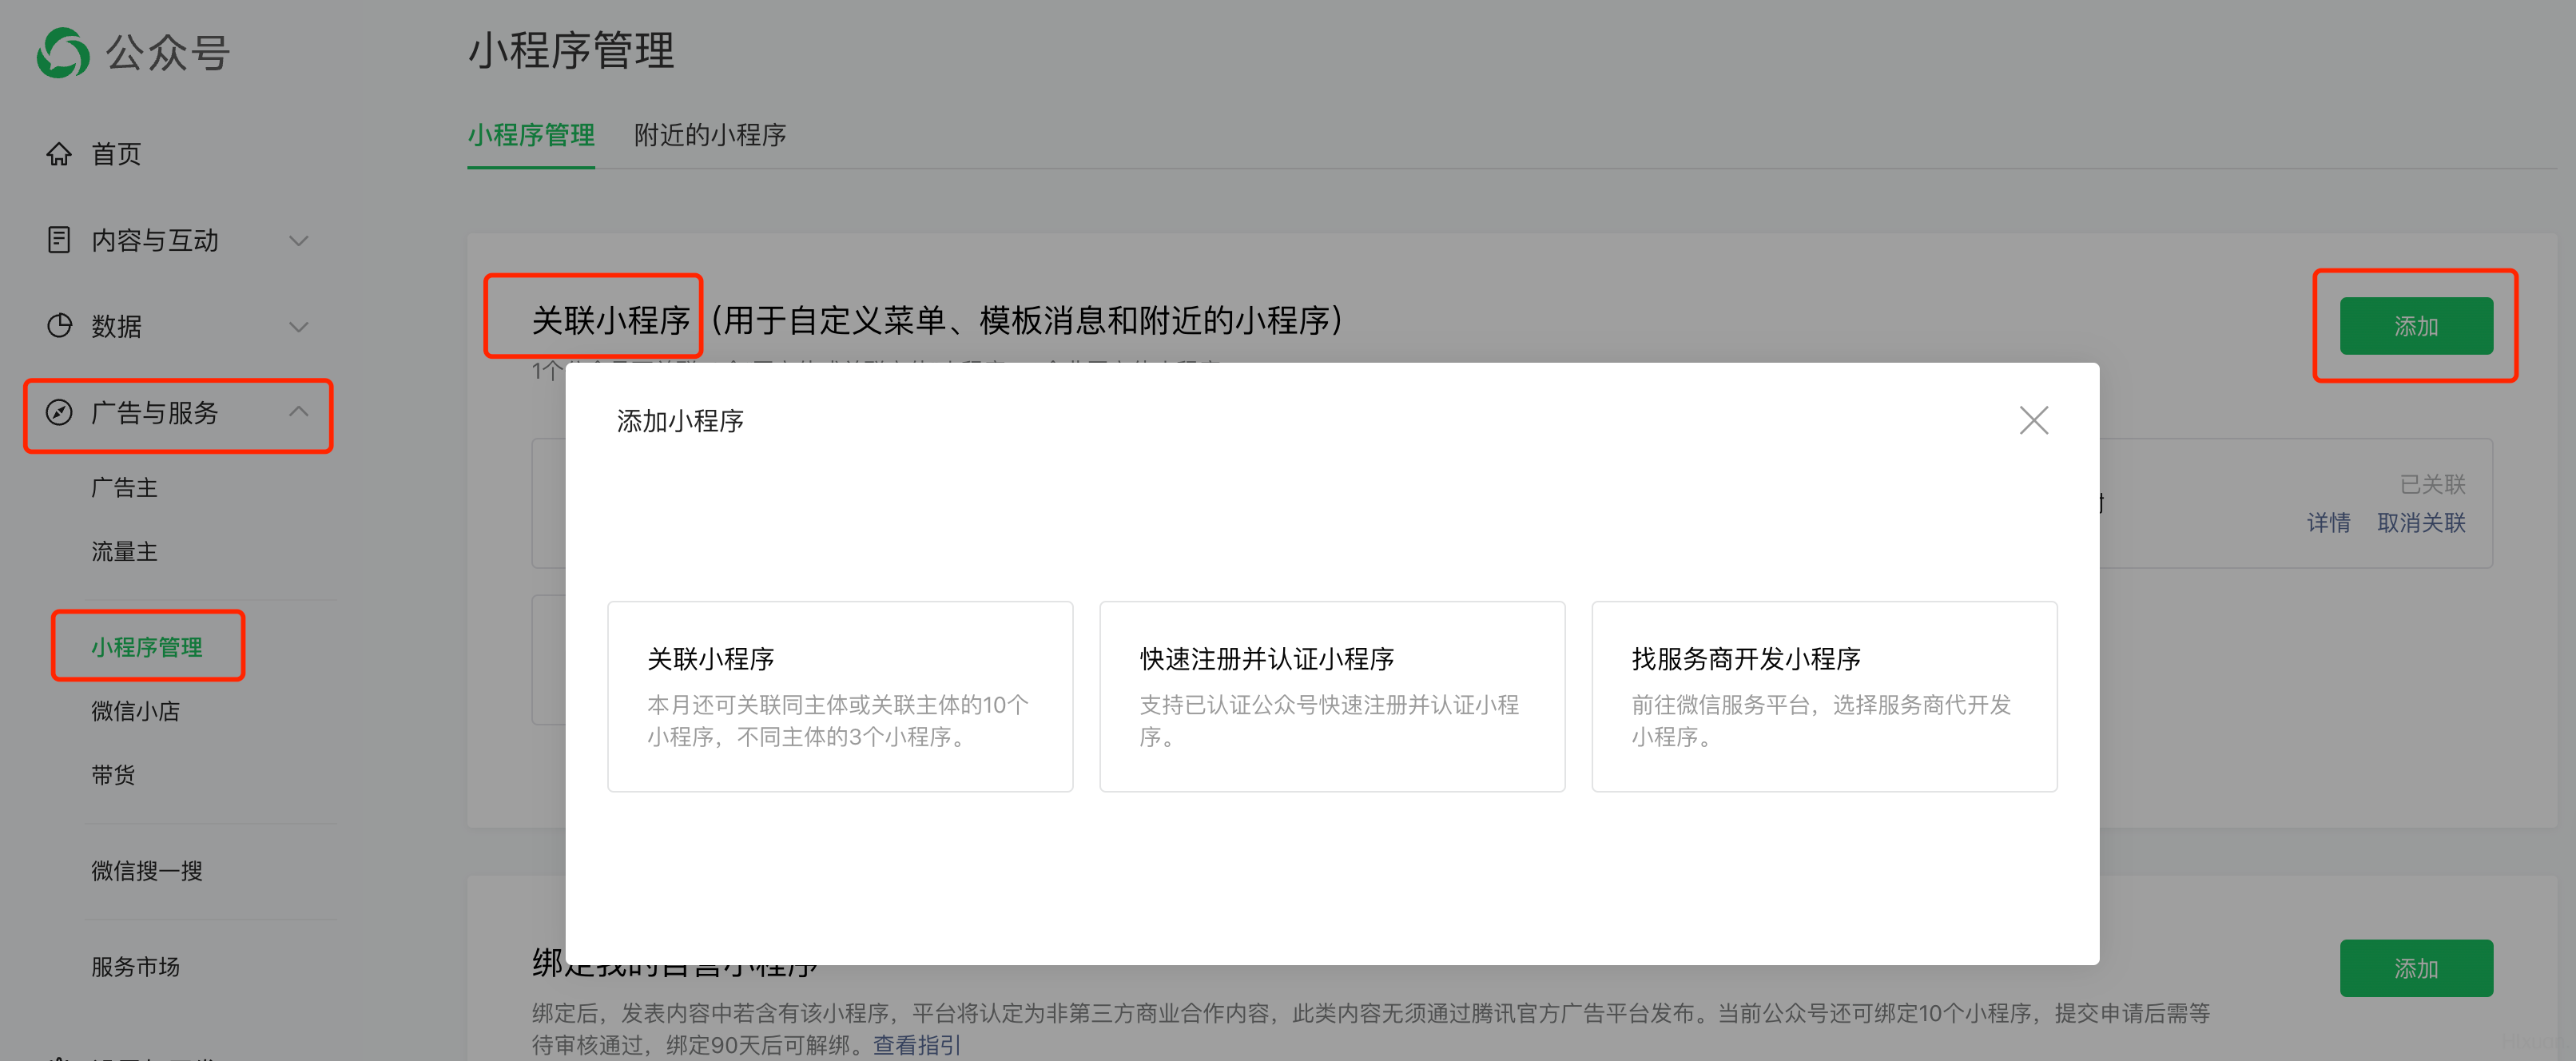
Task: Click the 取消关联 link
Action: pyautogui.click(x=2420, y=523)
